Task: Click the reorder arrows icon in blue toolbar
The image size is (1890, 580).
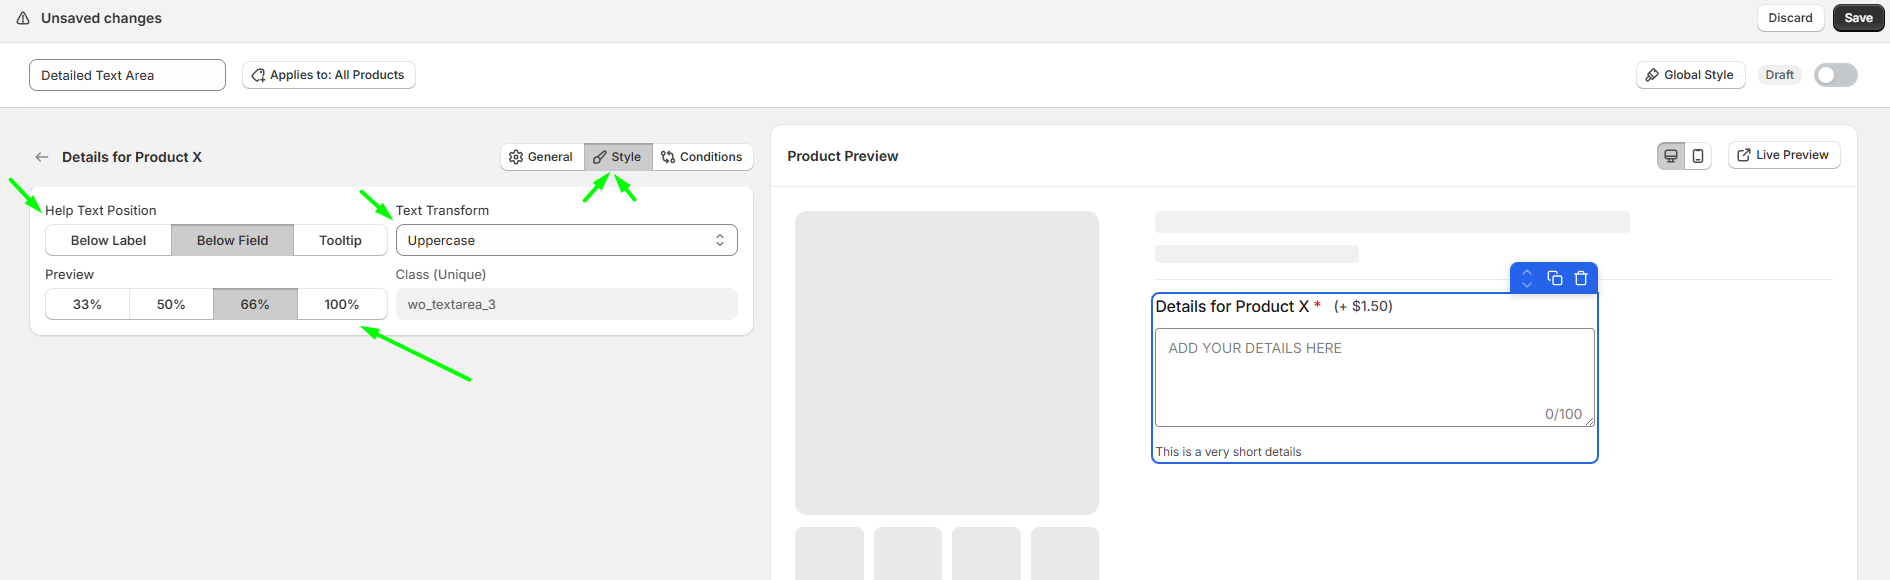Action: coord(1527,278)
